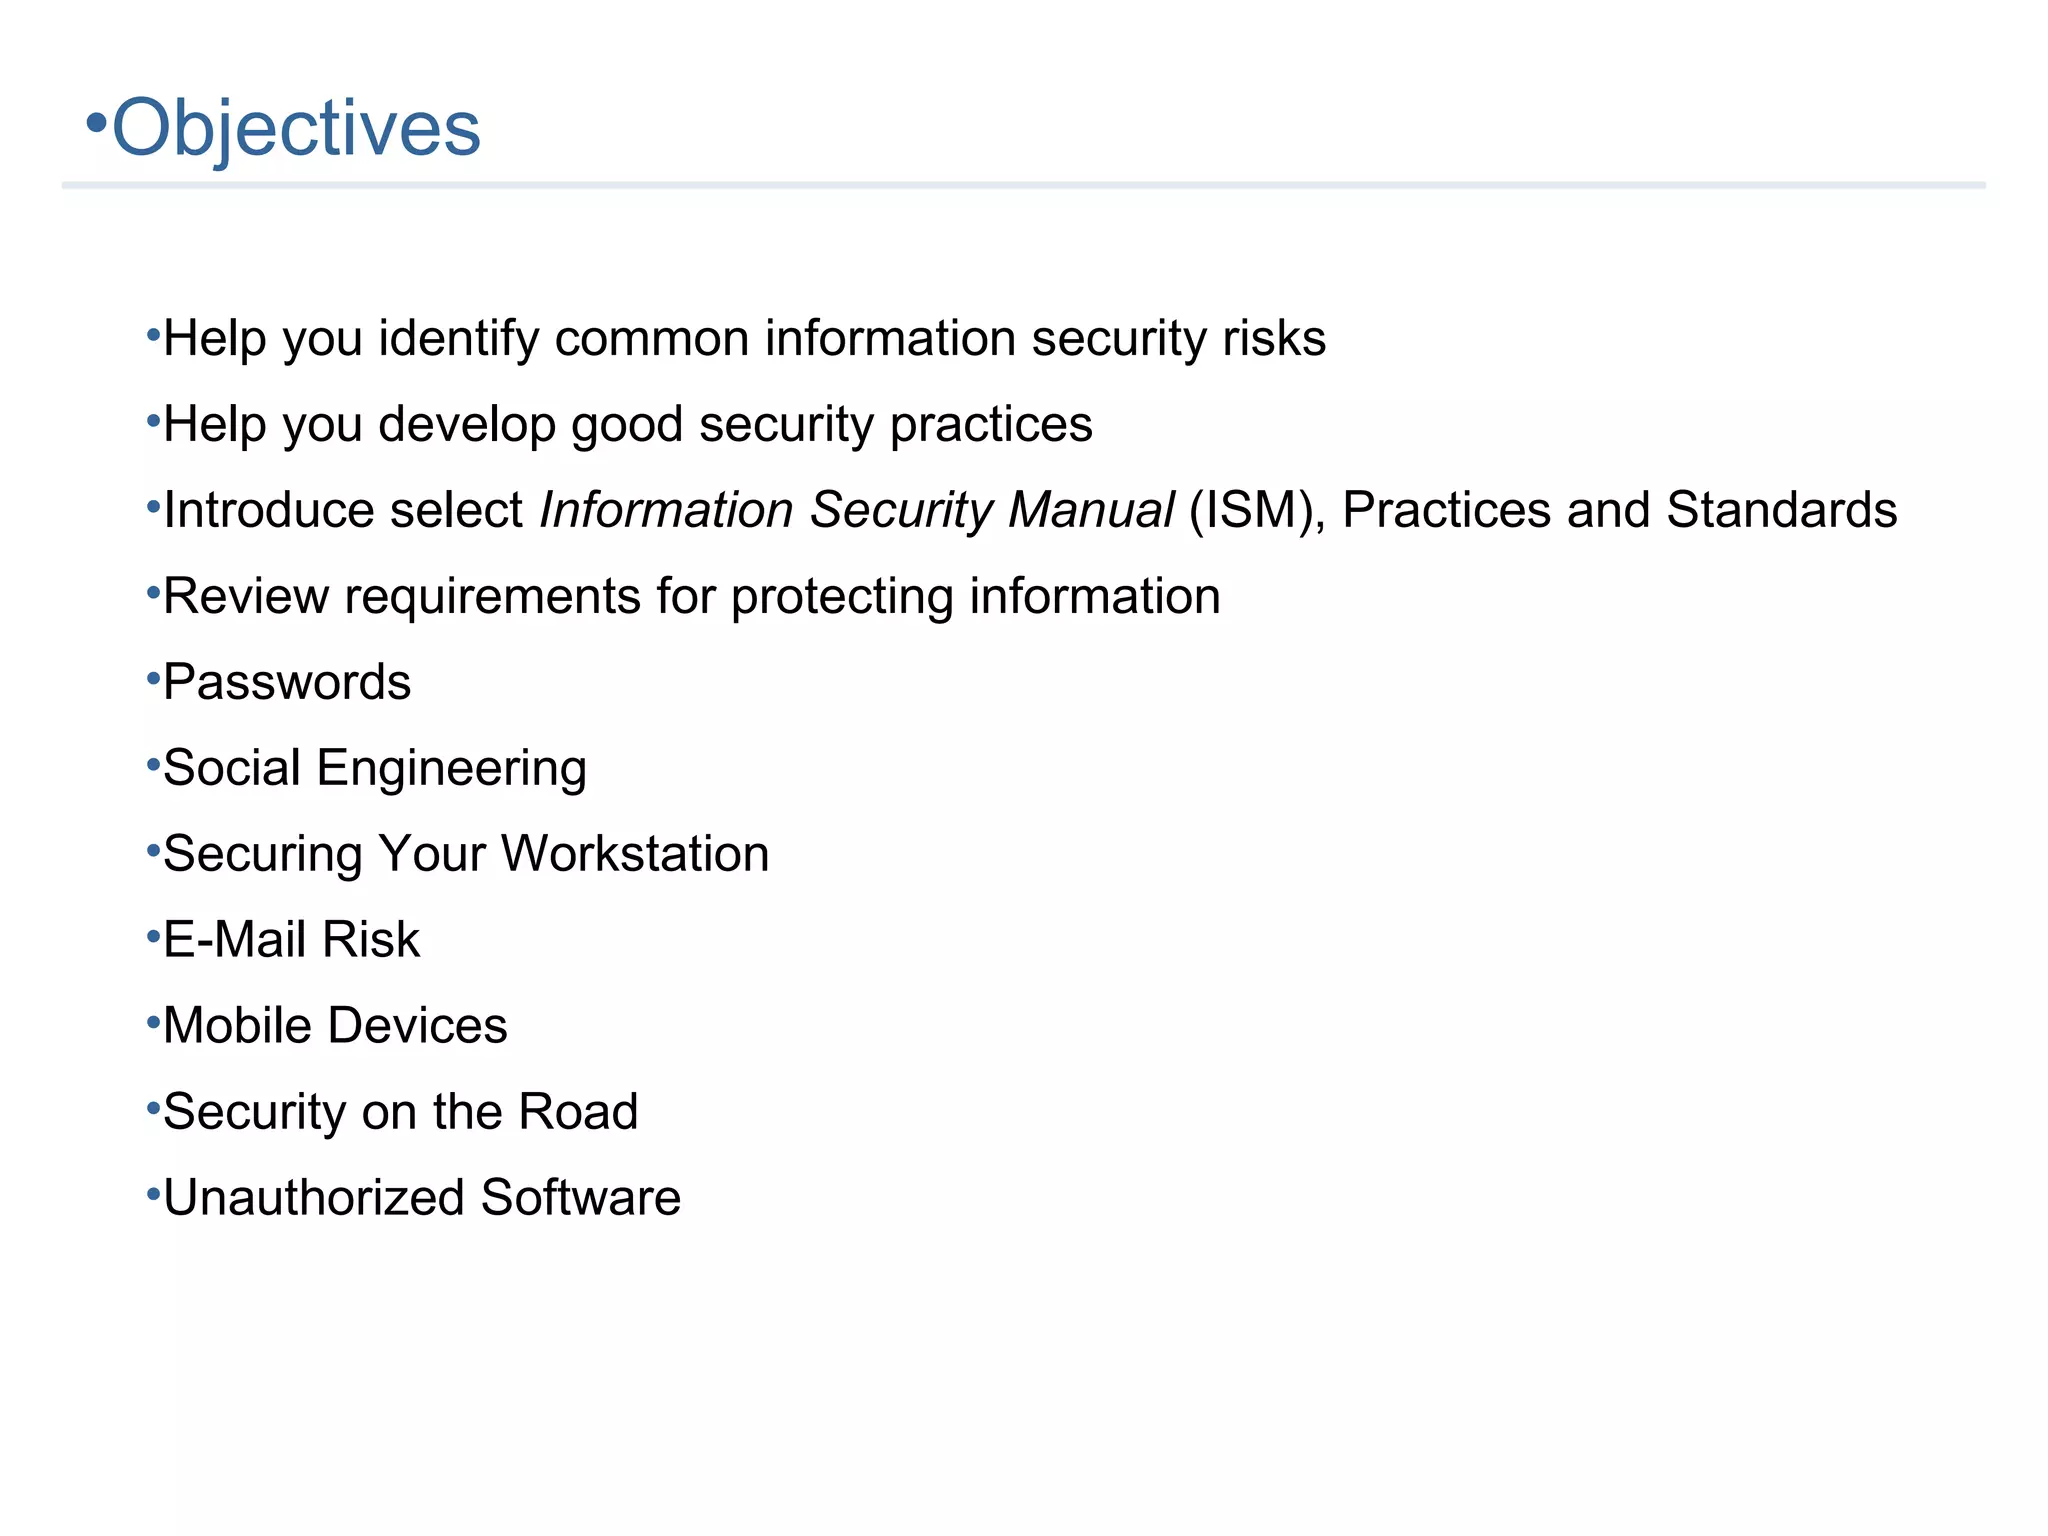Click the "Passwords" bullet item
The height and width of the screenshot is (1536, 2048).
click(287, 682)
